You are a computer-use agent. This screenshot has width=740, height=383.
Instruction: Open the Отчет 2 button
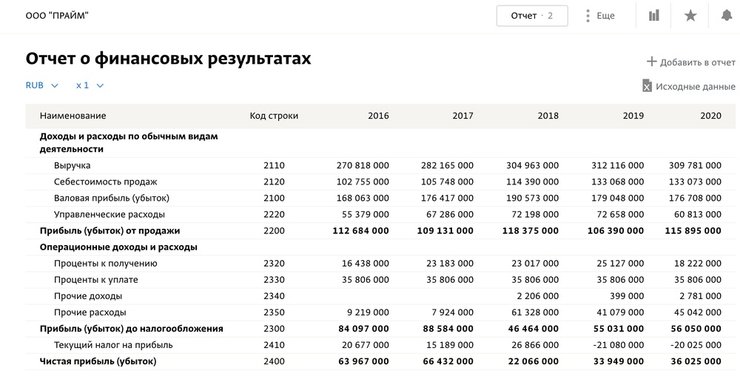(532, 16)
